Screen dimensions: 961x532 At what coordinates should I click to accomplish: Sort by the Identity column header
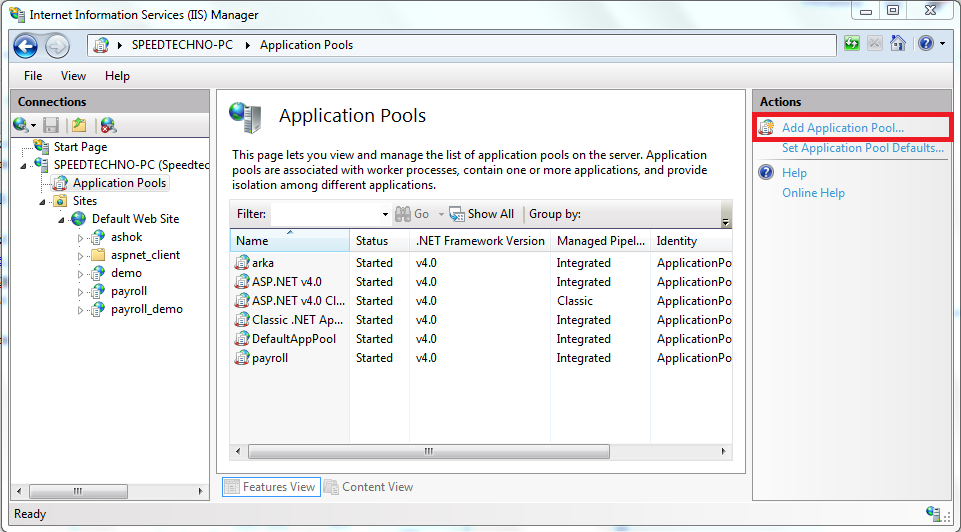pos(691,241)
